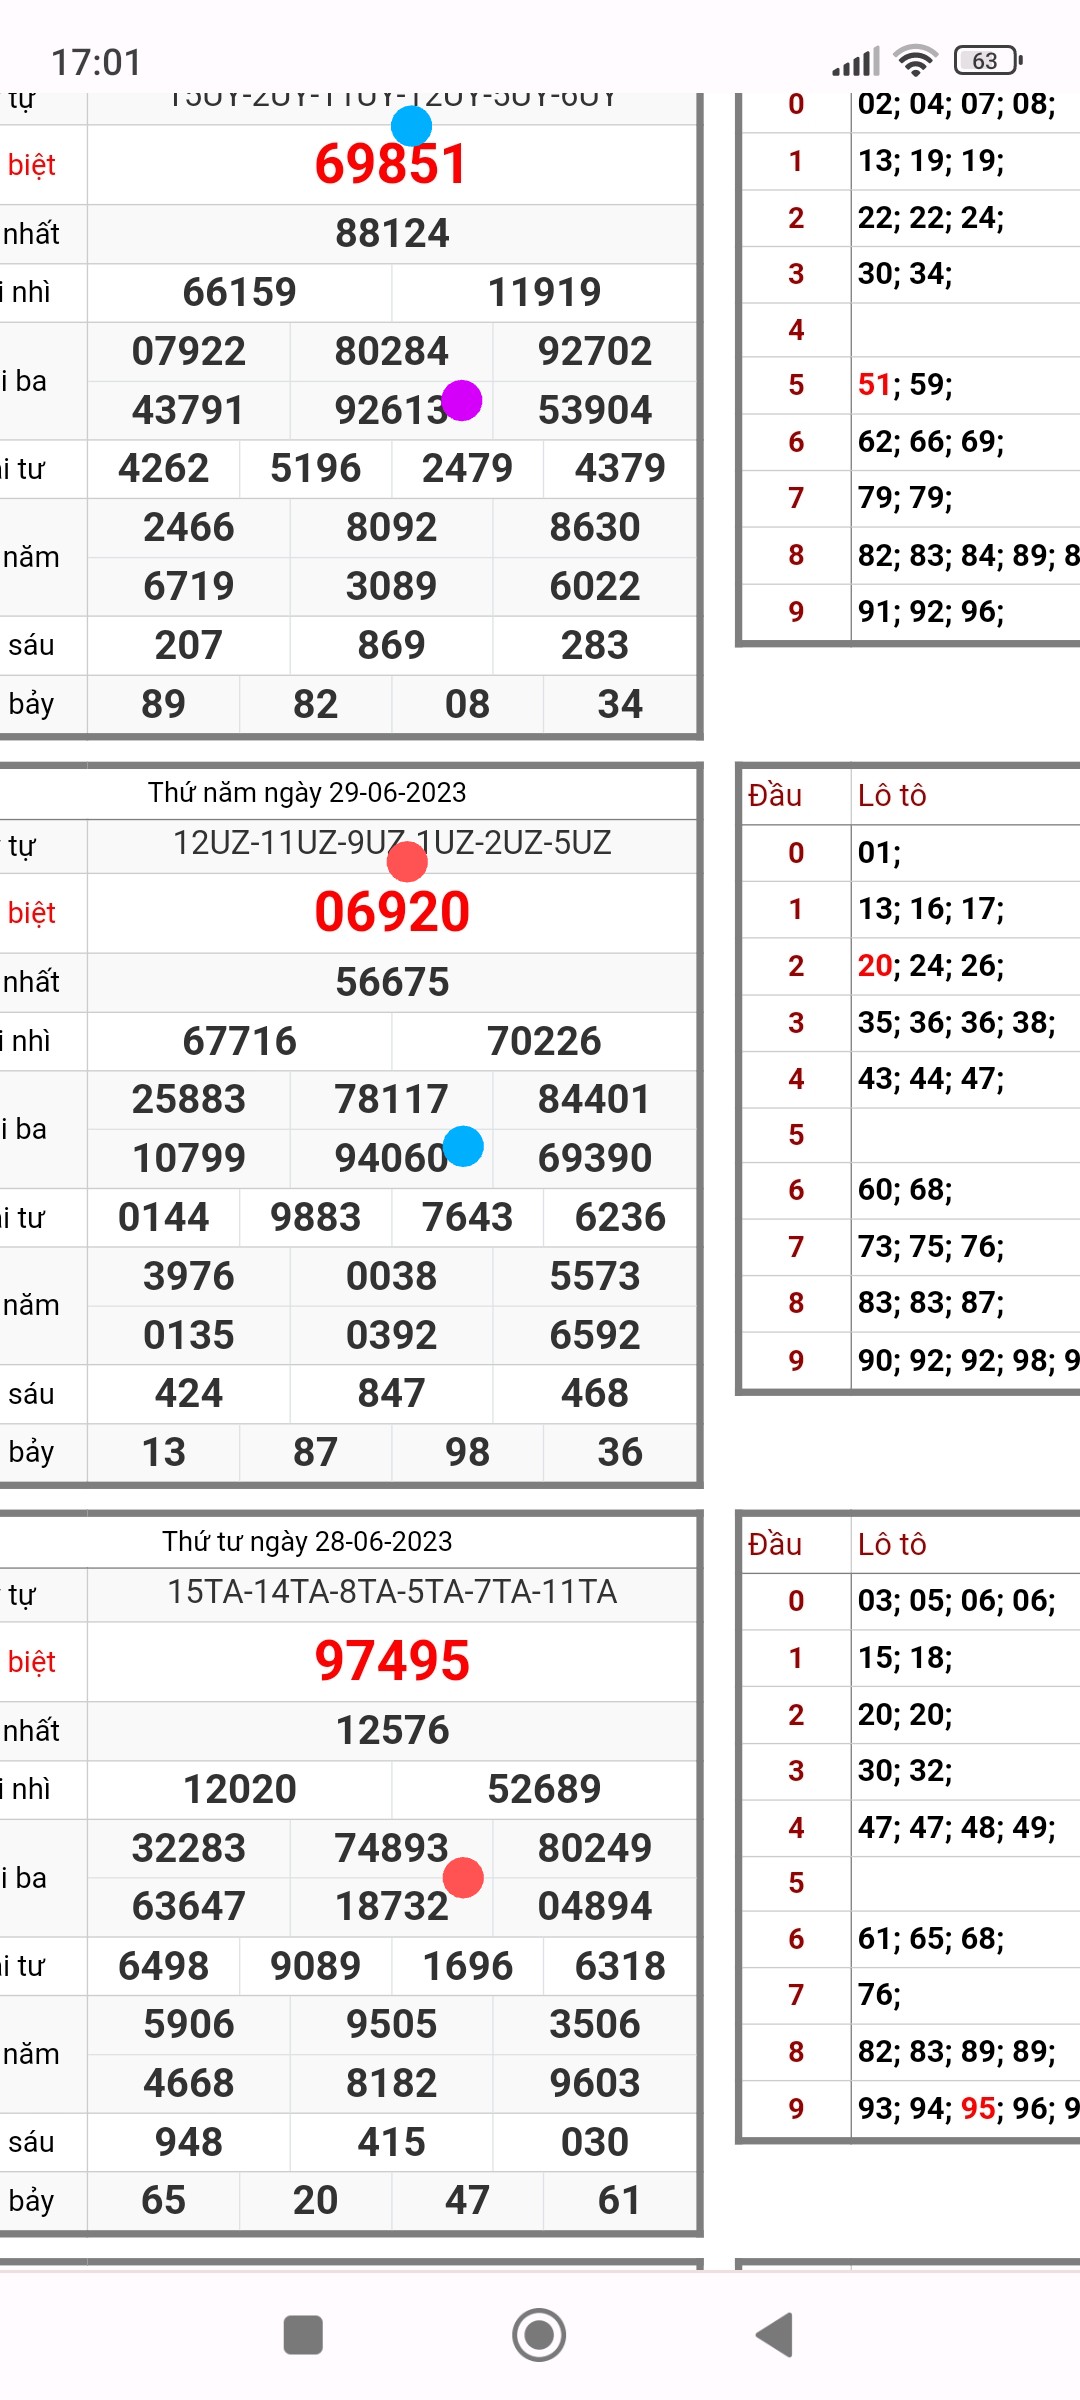Tap third prize number 04894
1080x2400 pixels.
[595, 1907]
